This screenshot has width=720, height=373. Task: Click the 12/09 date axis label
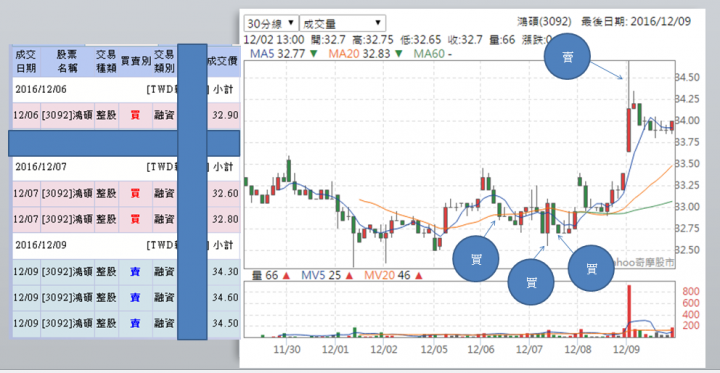click(x=626, y=350)
